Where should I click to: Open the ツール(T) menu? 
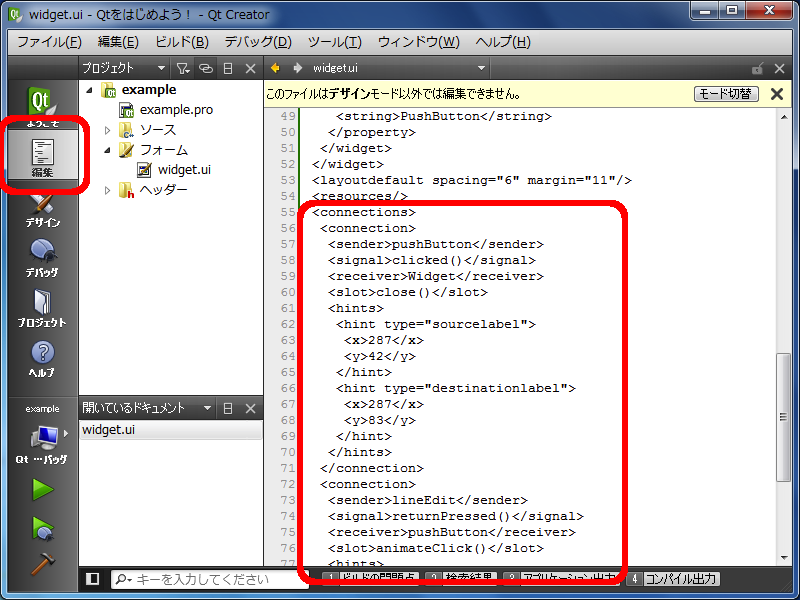(334, 42)
